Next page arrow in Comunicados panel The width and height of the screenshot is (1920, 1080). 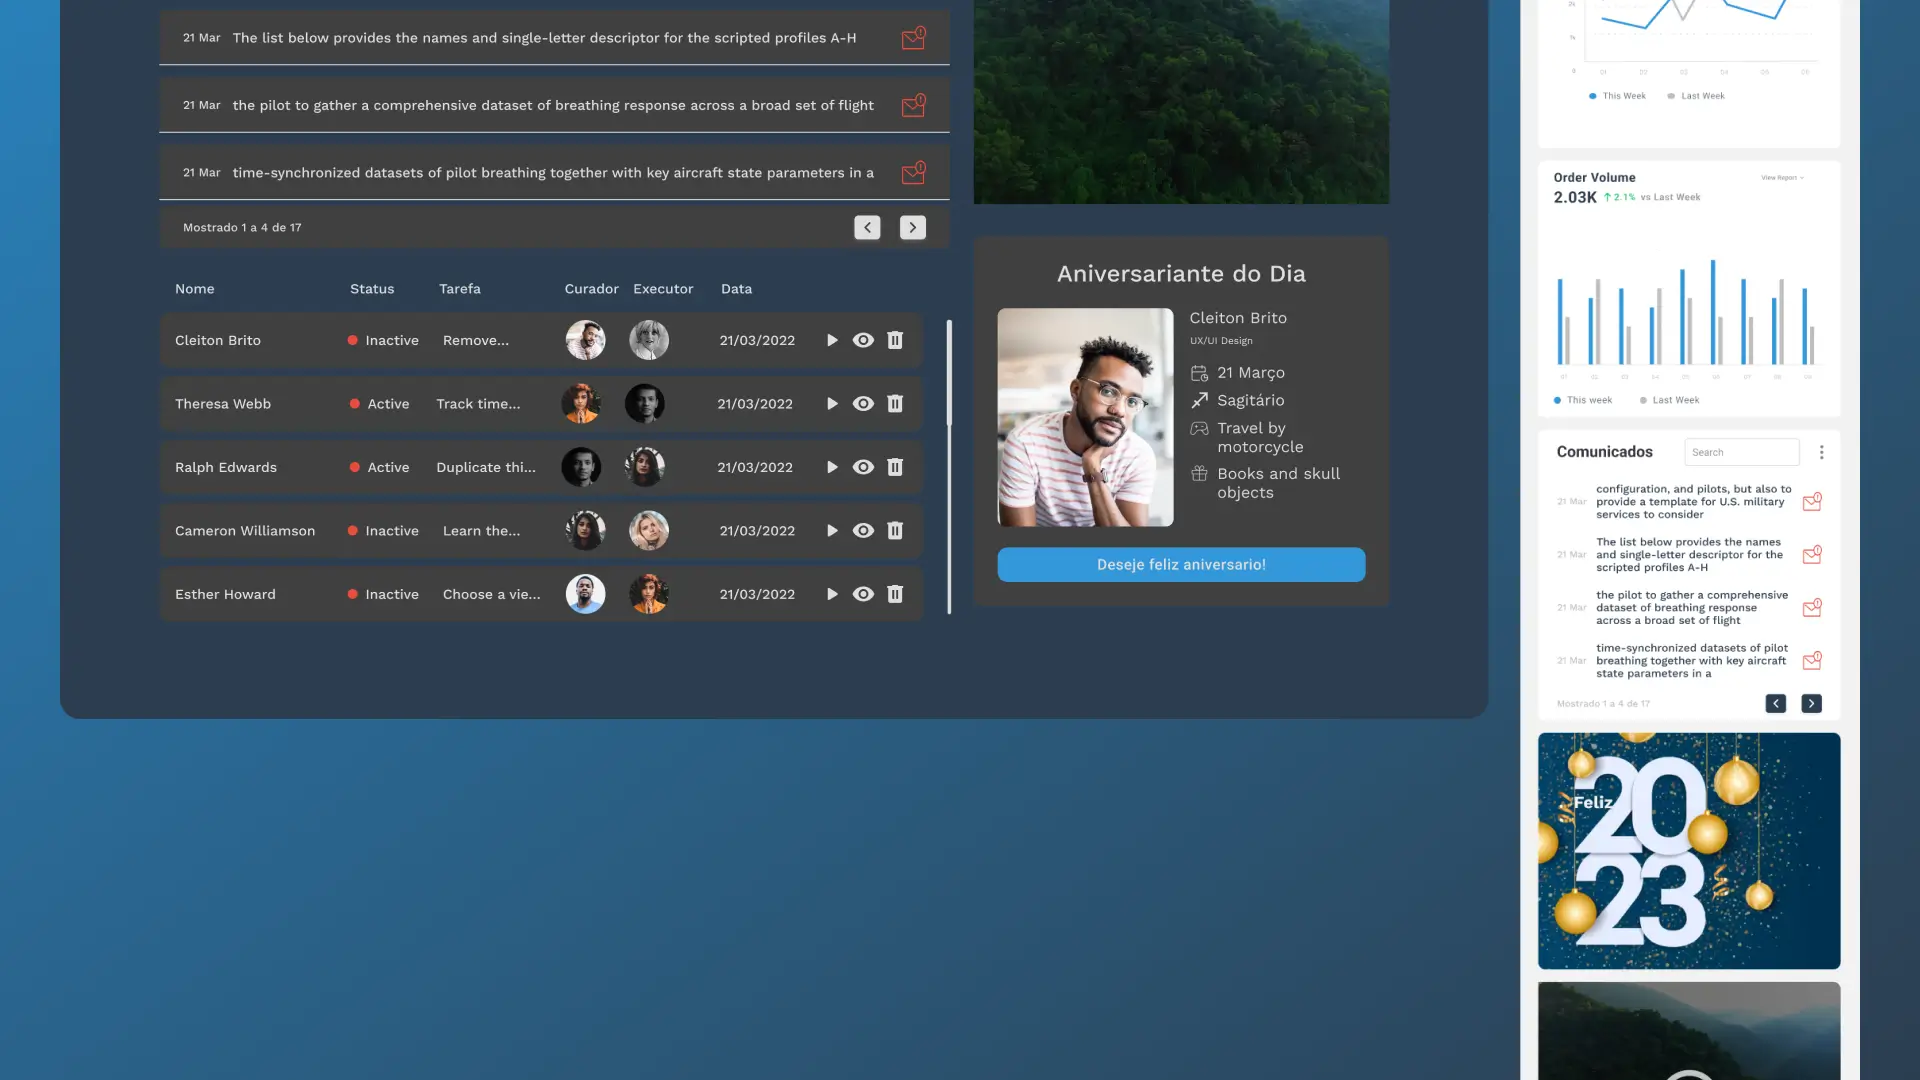pos(1811,704)
